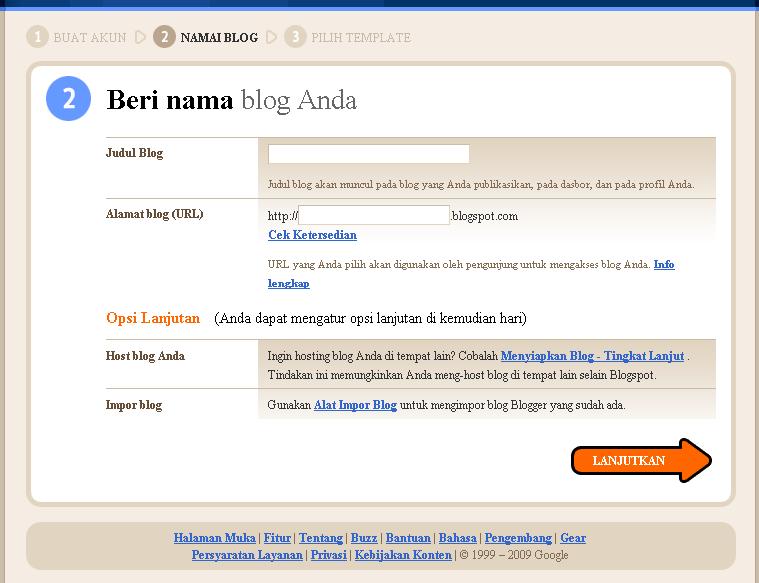This screenshot has width=759, height=583.
Task: Click the Judul Blog text input field
Action: tap(368, 153)
